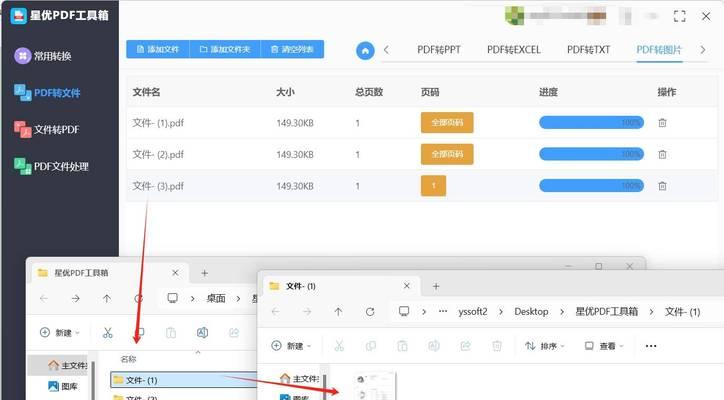Close the 星优PDF工具箱 Explorer tab
Viewport: 724px width, 400px height.
tap(175, 273)
